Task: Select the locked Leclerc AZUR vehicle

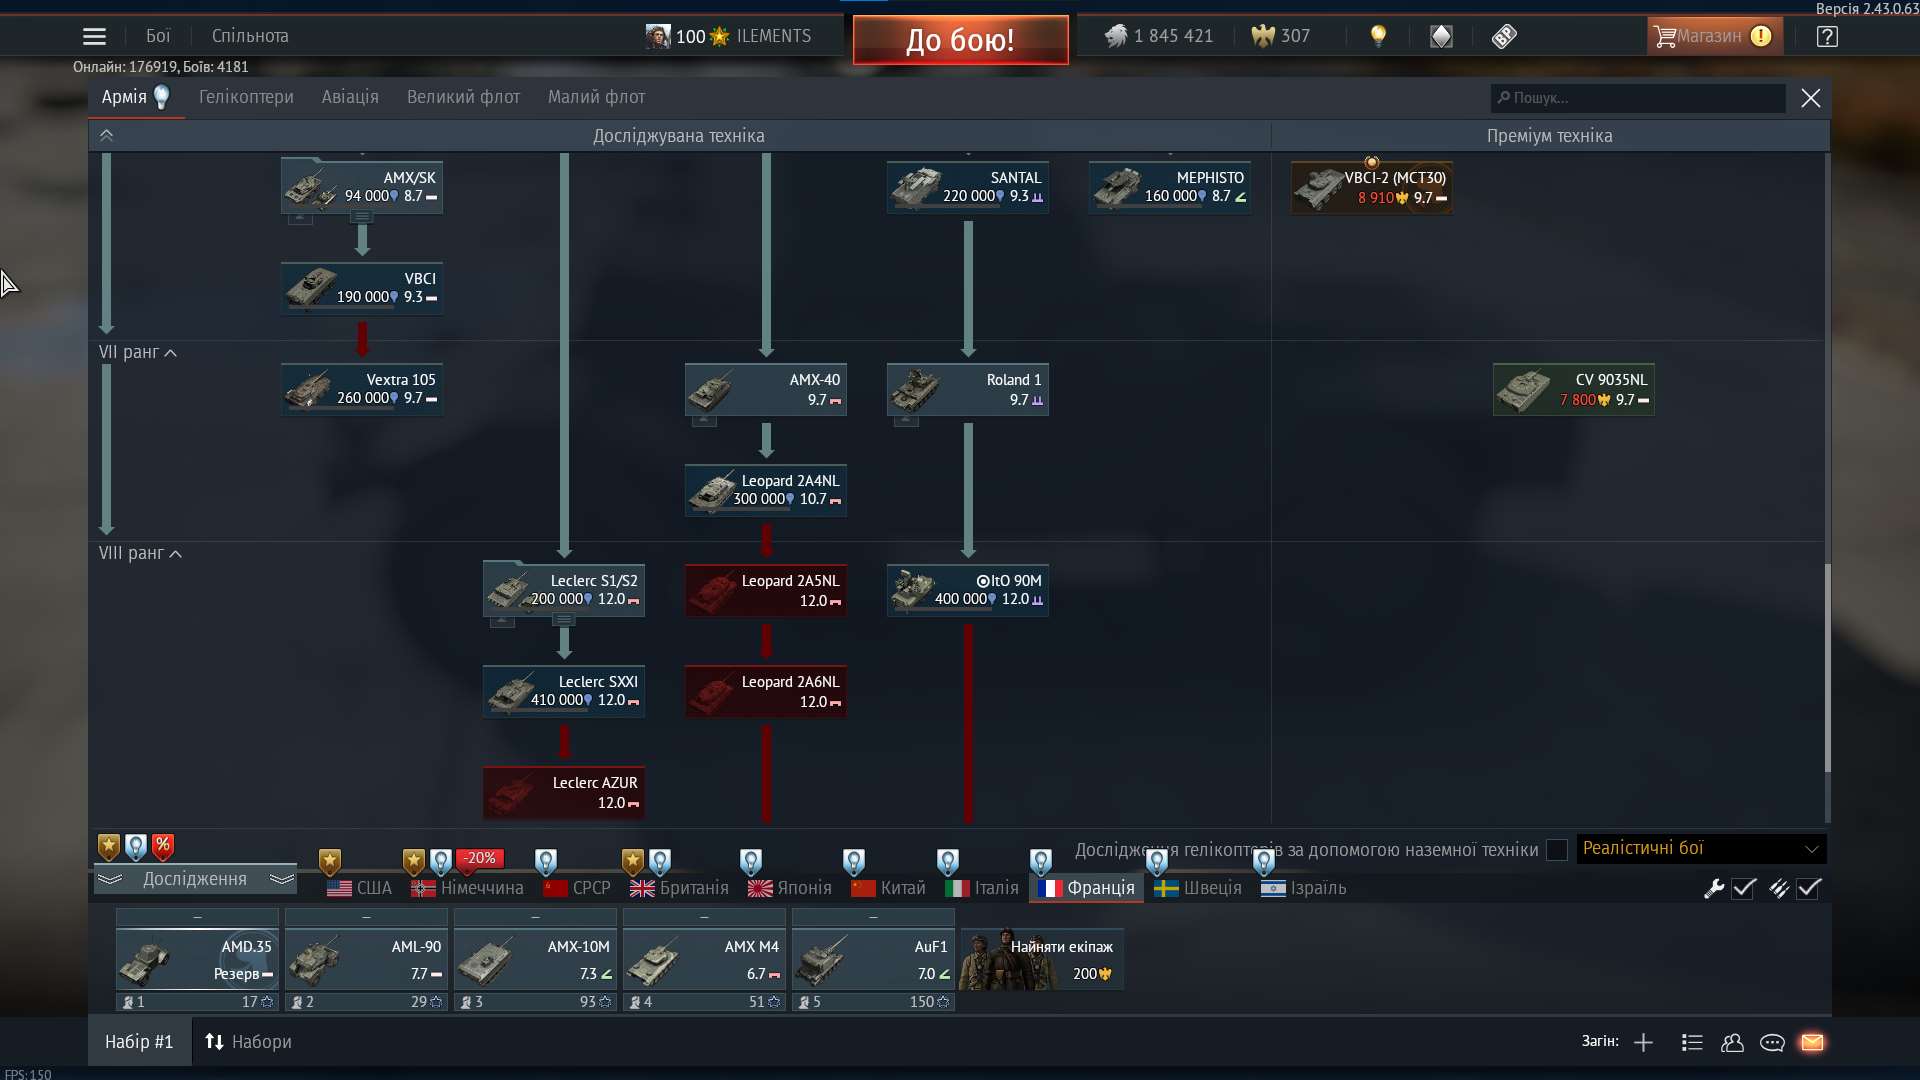Action: [564, 792]
